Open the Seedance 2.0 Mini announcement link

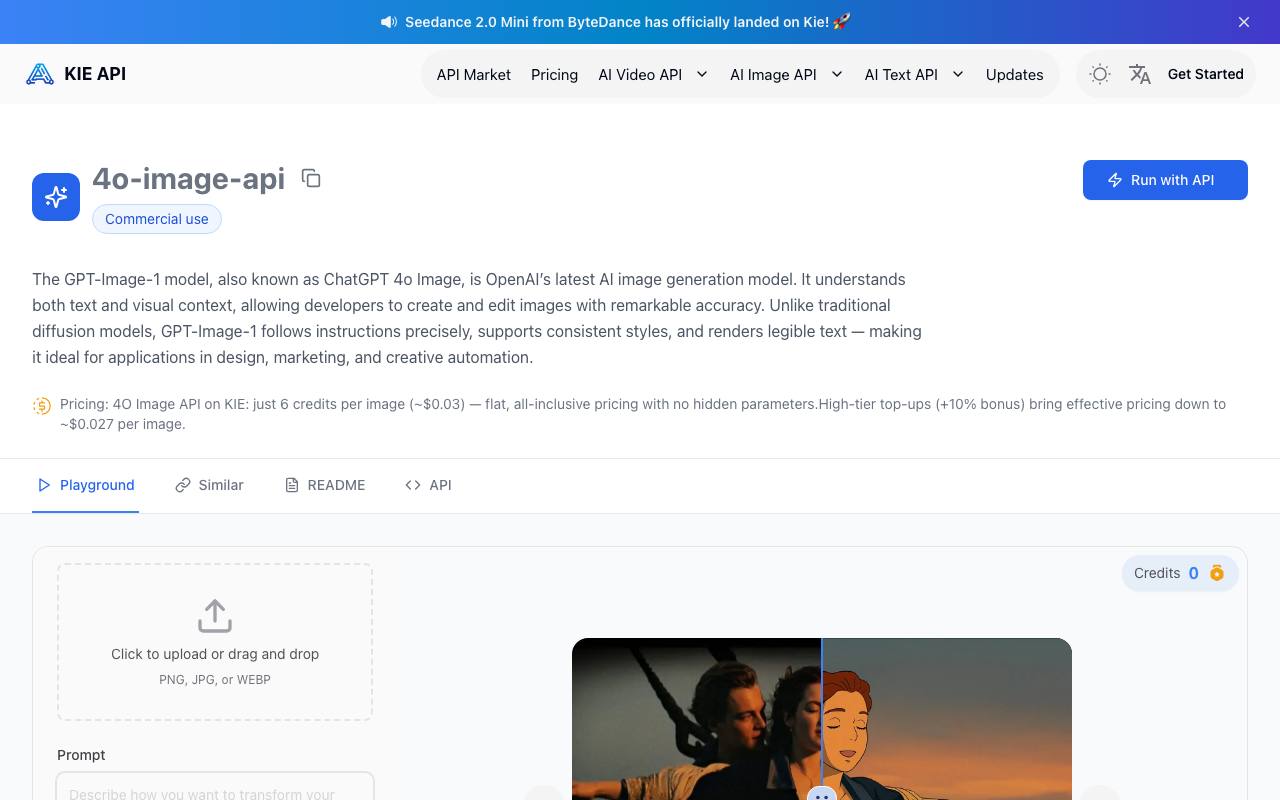tap(628, 22)
